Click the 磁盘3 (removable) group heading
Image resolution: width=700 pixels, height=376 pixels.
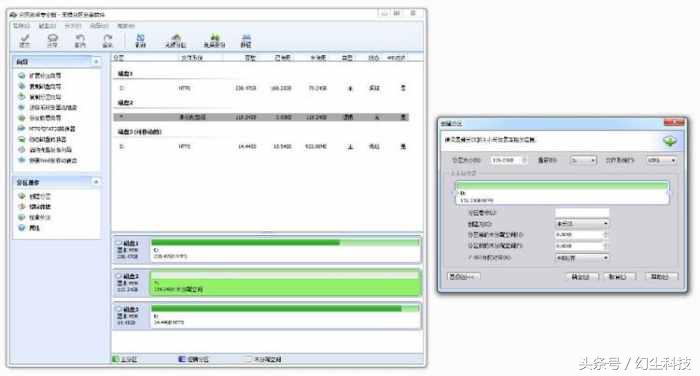[139, 132]
